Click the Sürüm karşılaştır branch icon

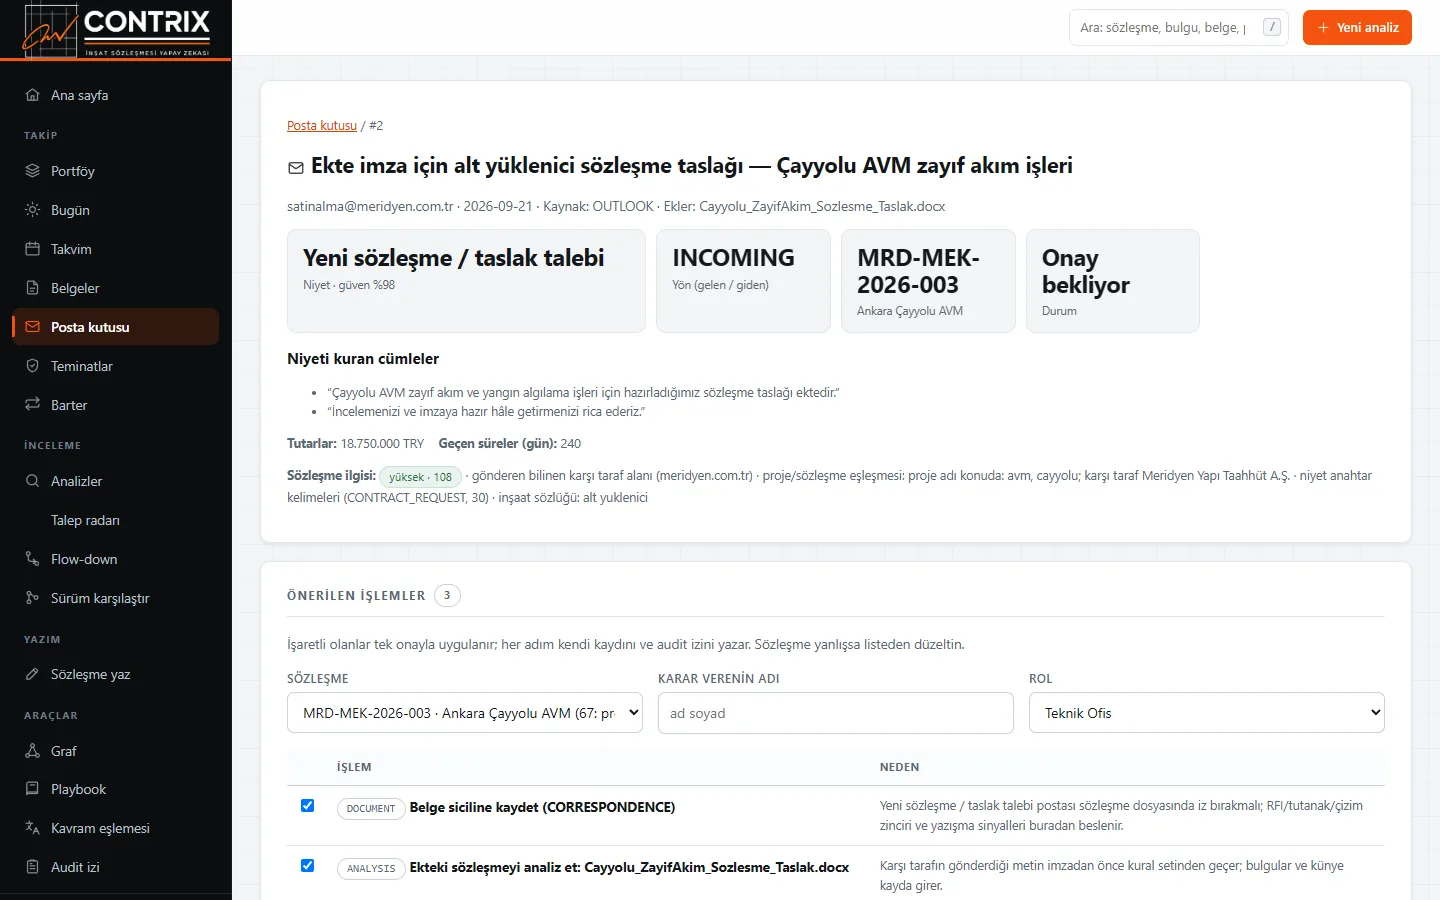tap(32, 598)
